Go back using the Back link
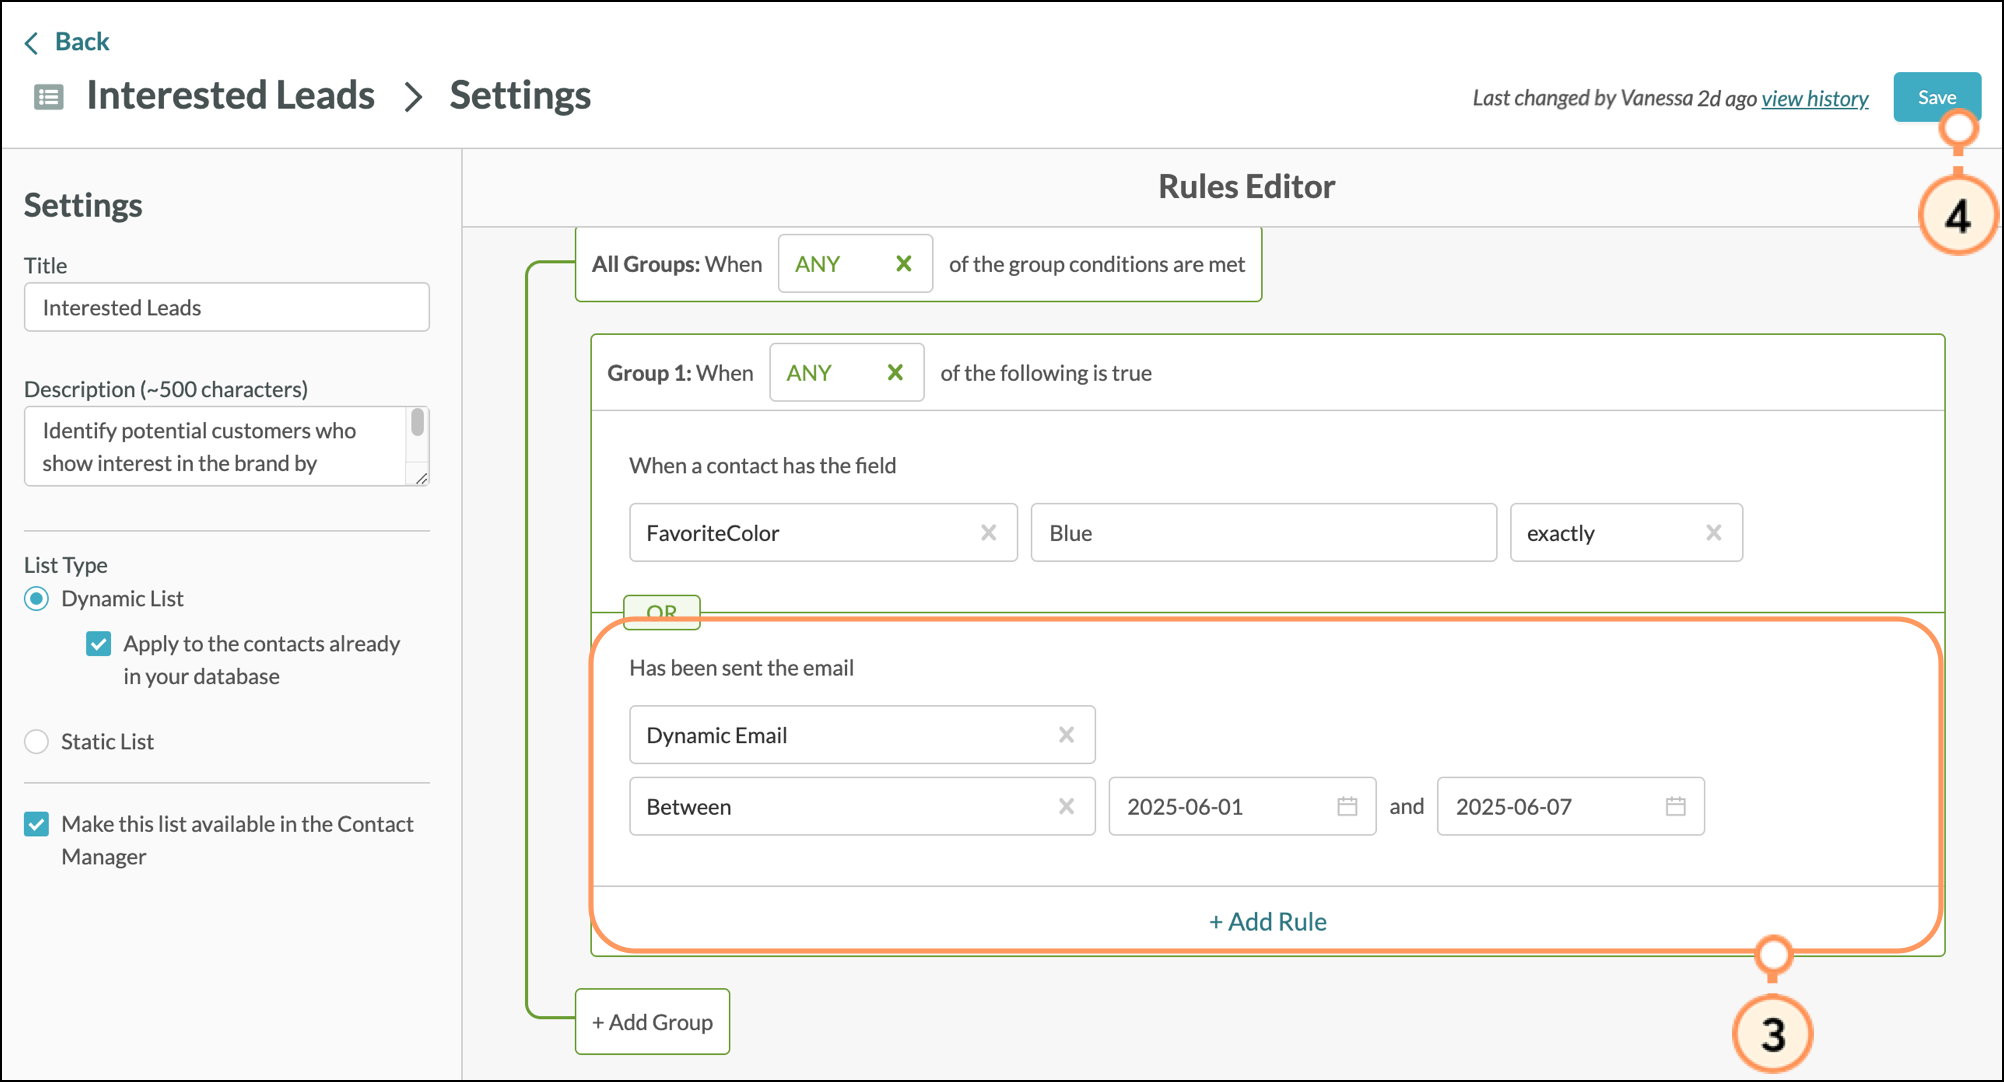Screen dimensions: 2004x1082 click(68, 42)
